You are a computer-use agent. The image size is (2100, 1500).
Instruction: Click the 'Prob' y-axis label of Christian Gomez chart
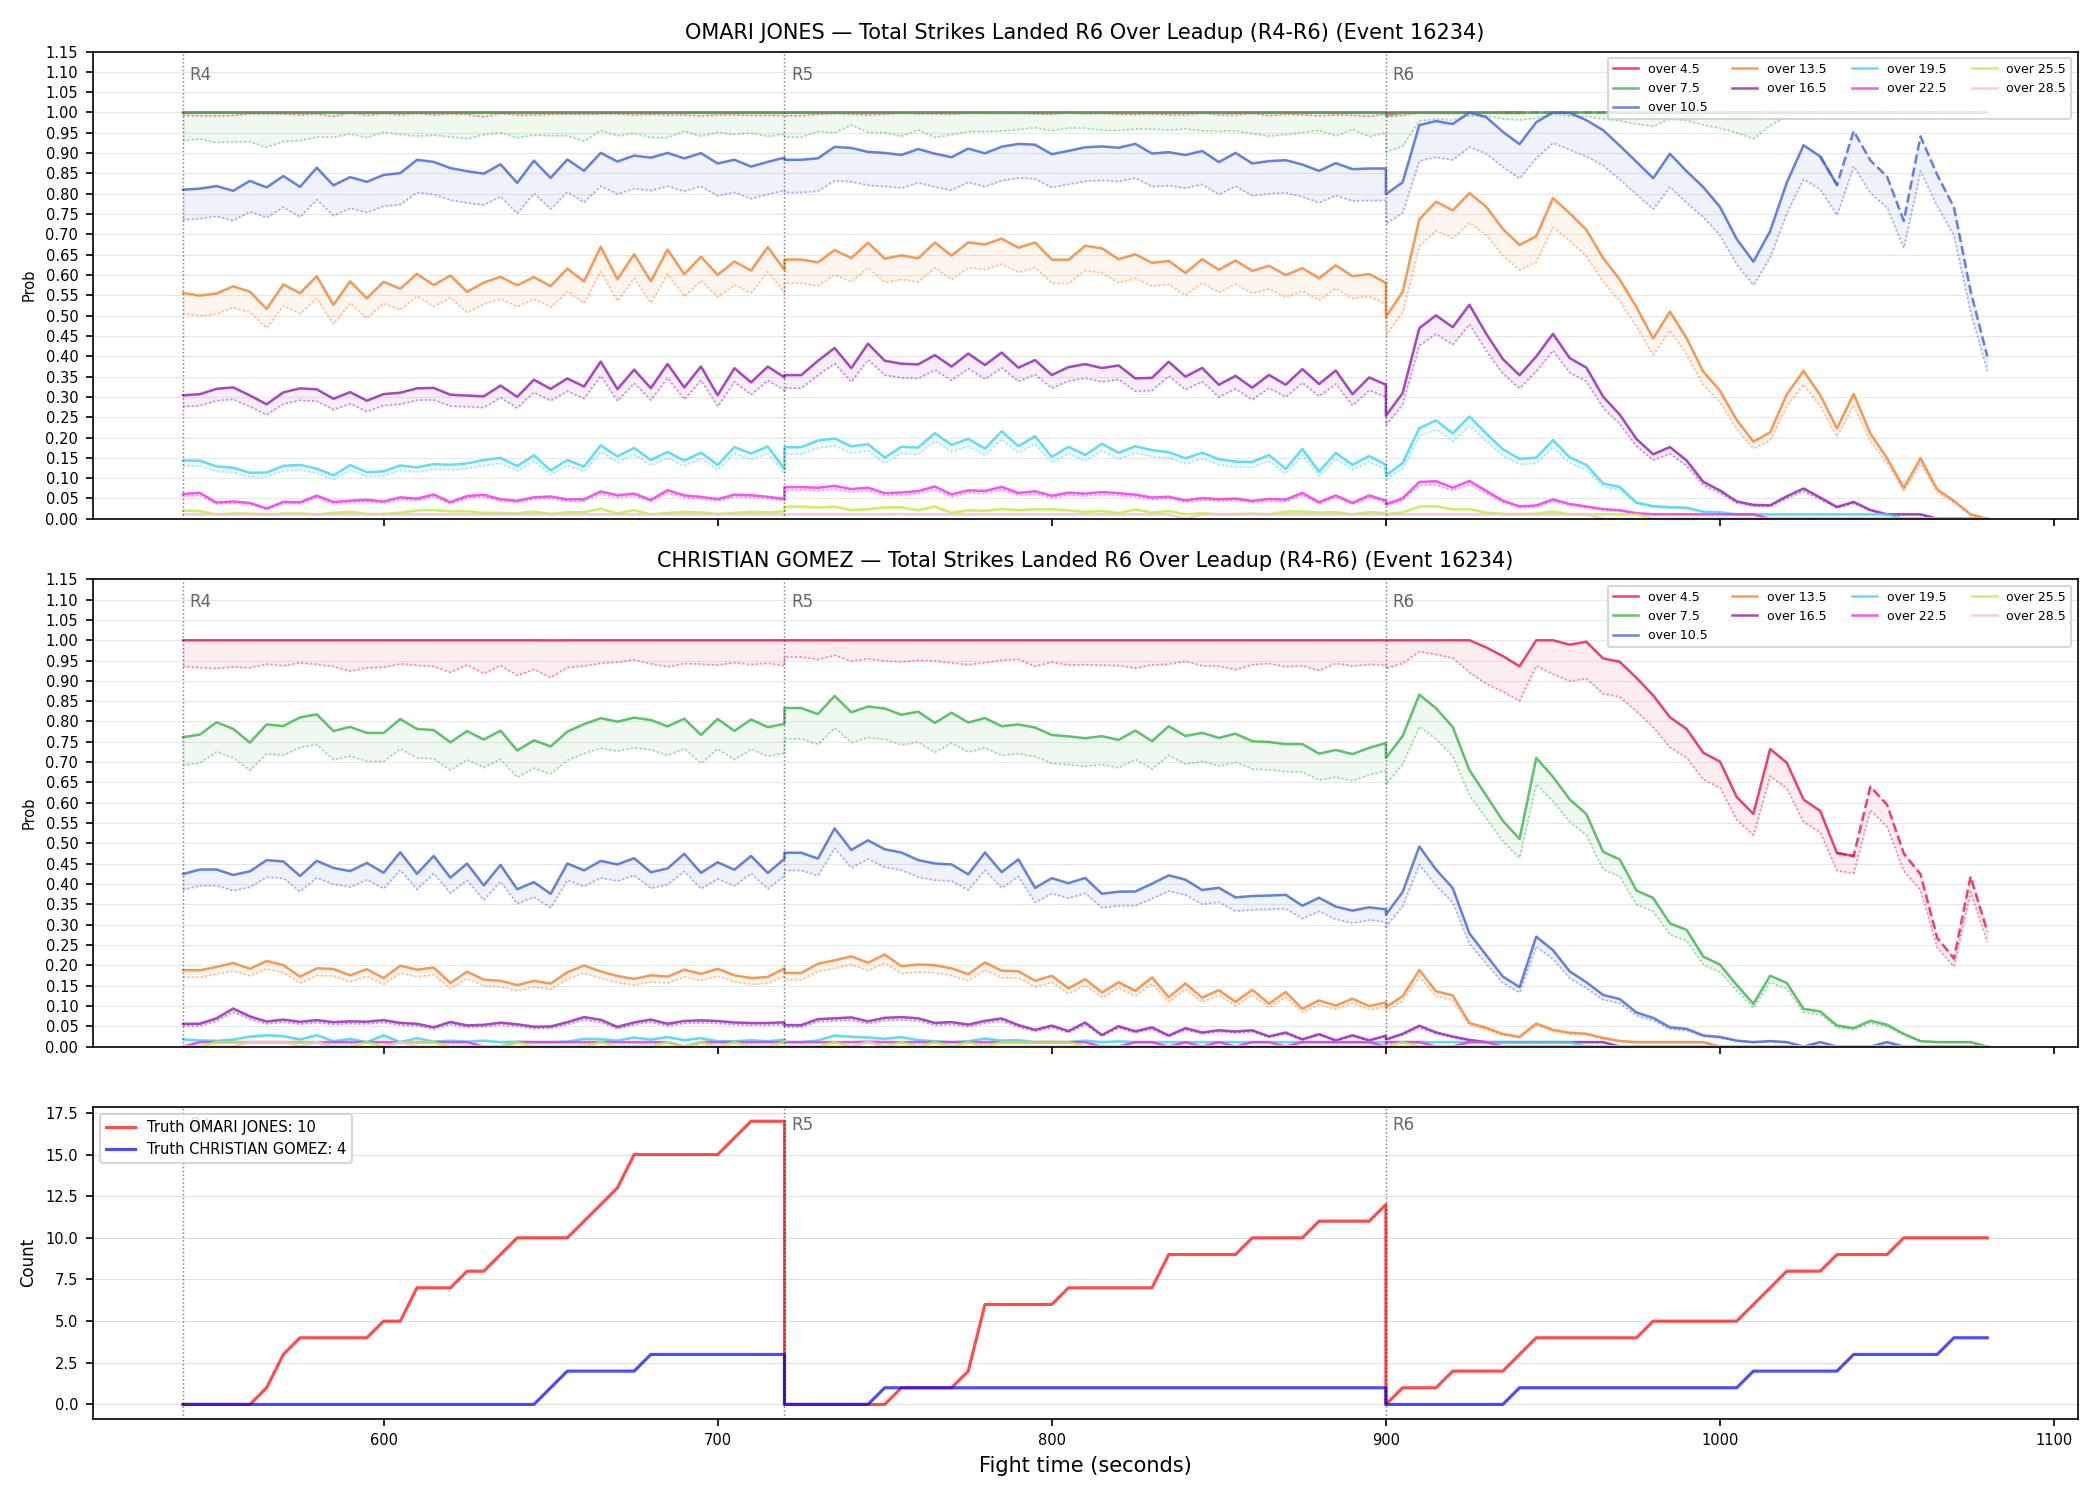click(x=28, y=814)
